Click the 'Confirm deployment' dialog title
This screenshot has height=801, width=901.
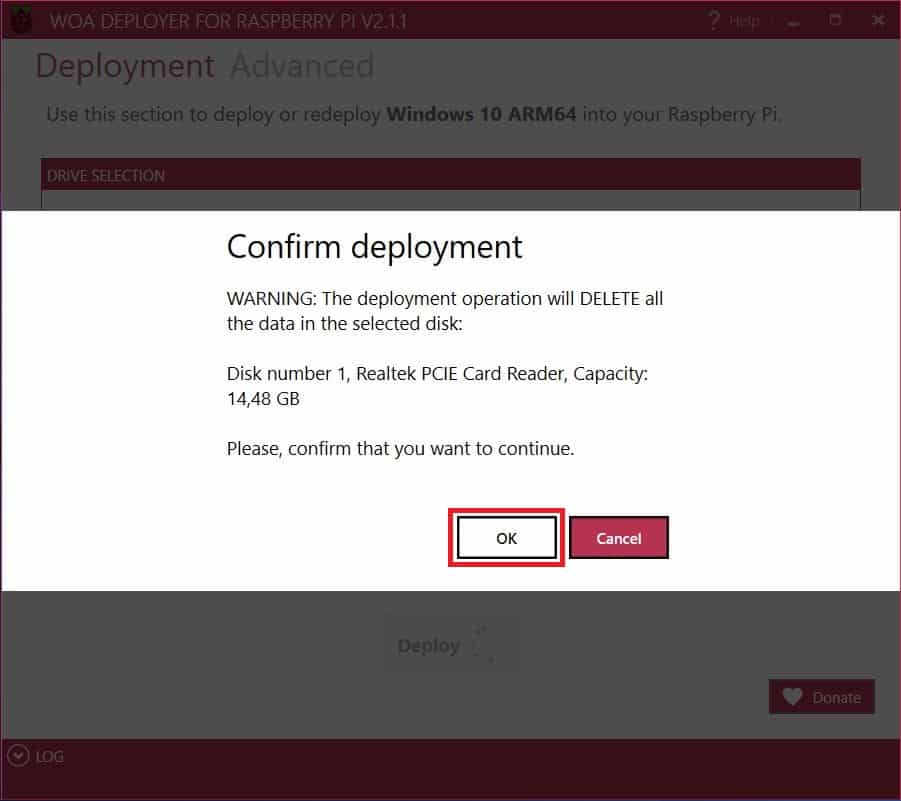pyautogui.click(x=375, y=247)
